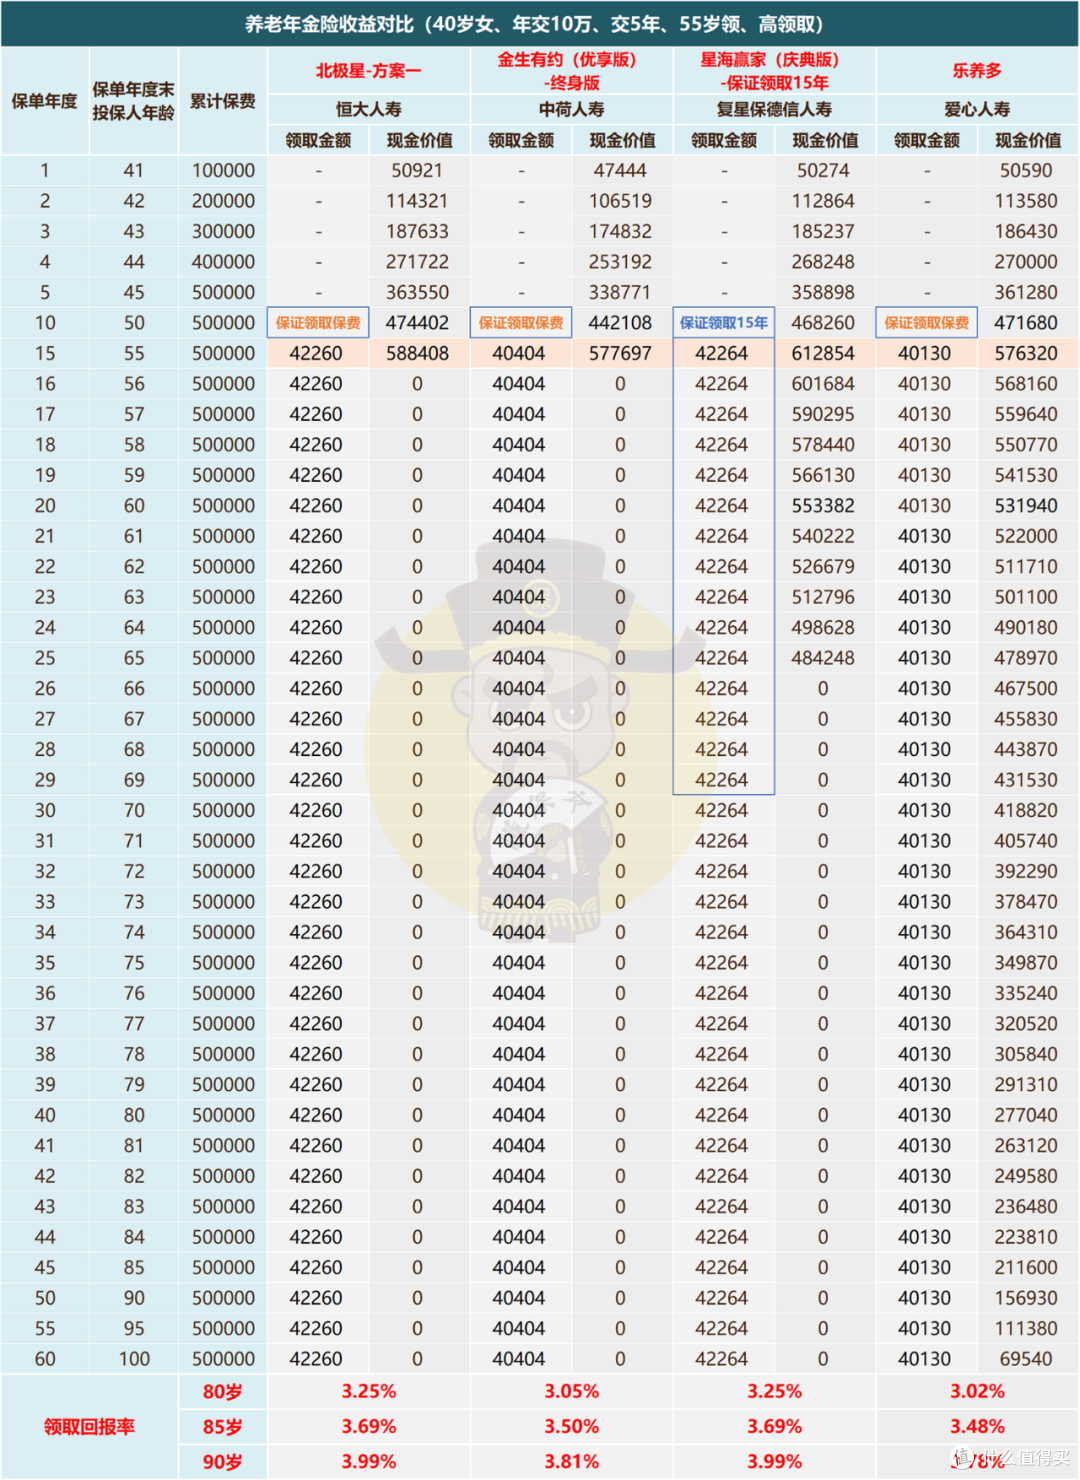Click 3.25% under the 北极星-方案一 column
This screenshot has width=1080, height=1480.
tap(369, 1392)
